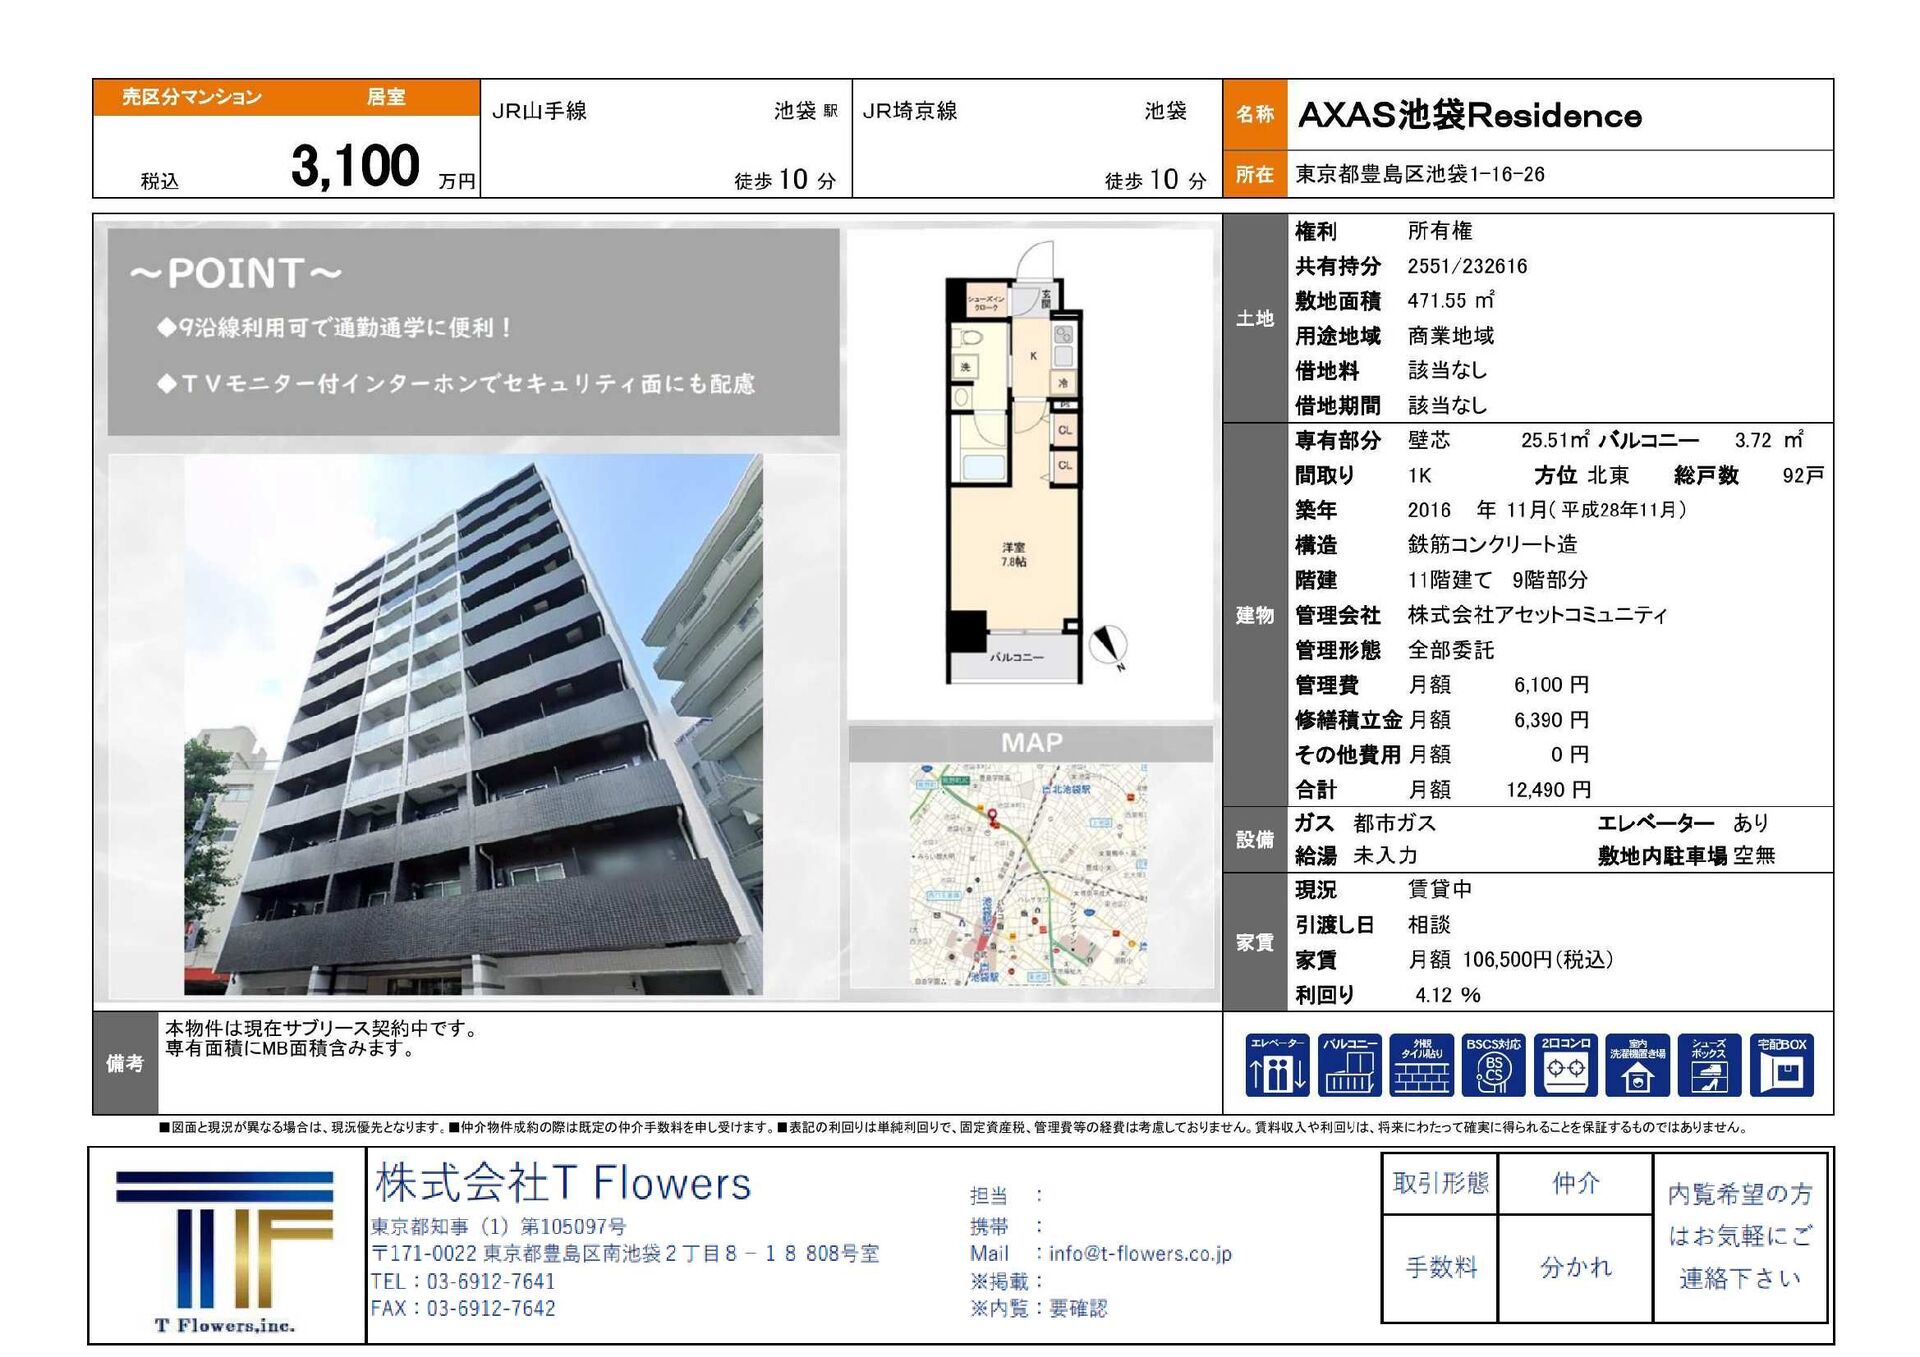Open the info@t-flowers.co.jp email link
The image size is (1920, 1357).
pos(1140,1253)
